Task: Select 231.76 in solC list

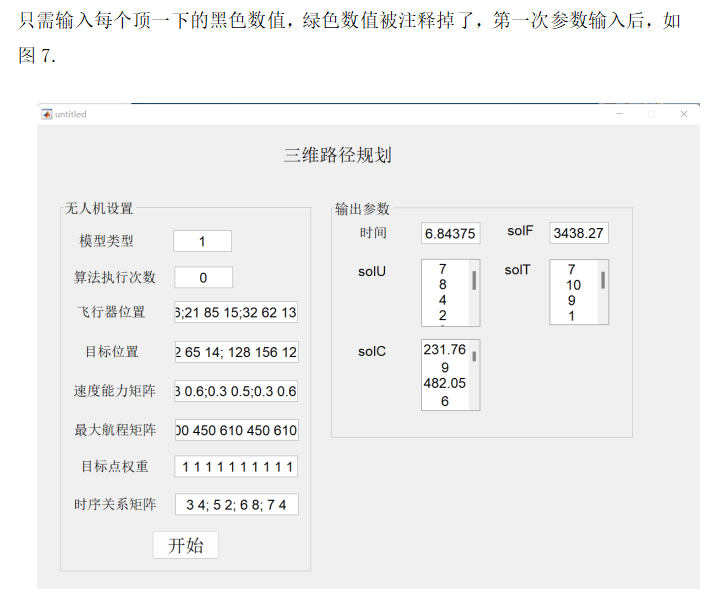Action: [x=444, y=349]
